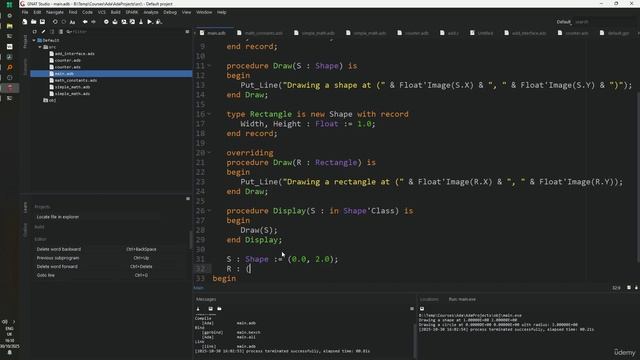640x360 pixels.
Task: Click the Run main play icon
Action: click(x=150, y=22)
